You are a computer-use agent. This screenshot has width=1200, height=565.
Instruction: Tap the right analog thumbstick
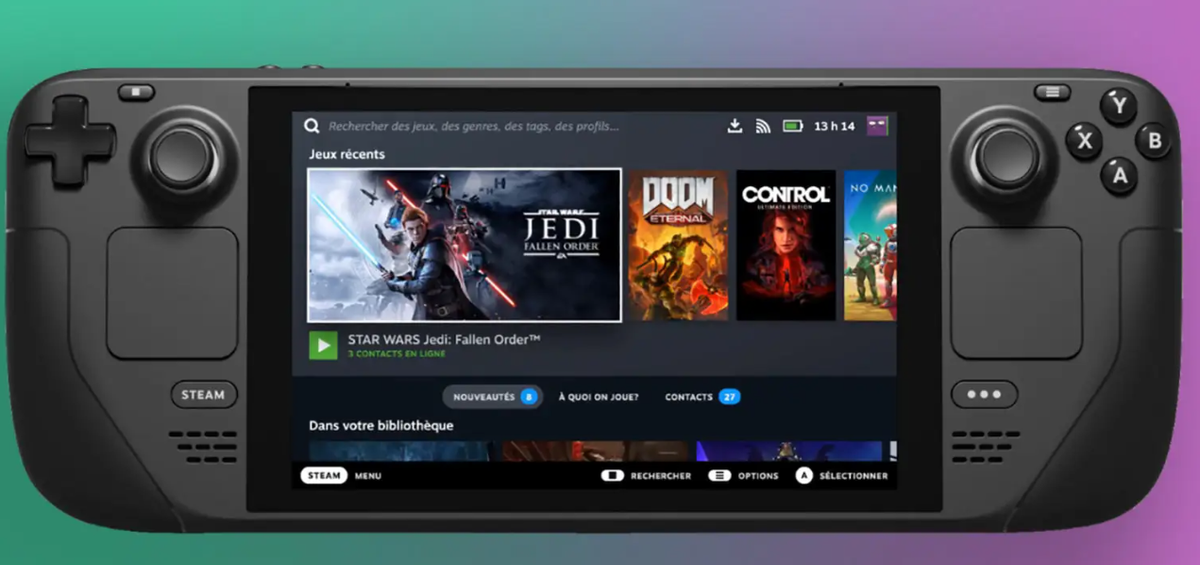(1007, 157)
